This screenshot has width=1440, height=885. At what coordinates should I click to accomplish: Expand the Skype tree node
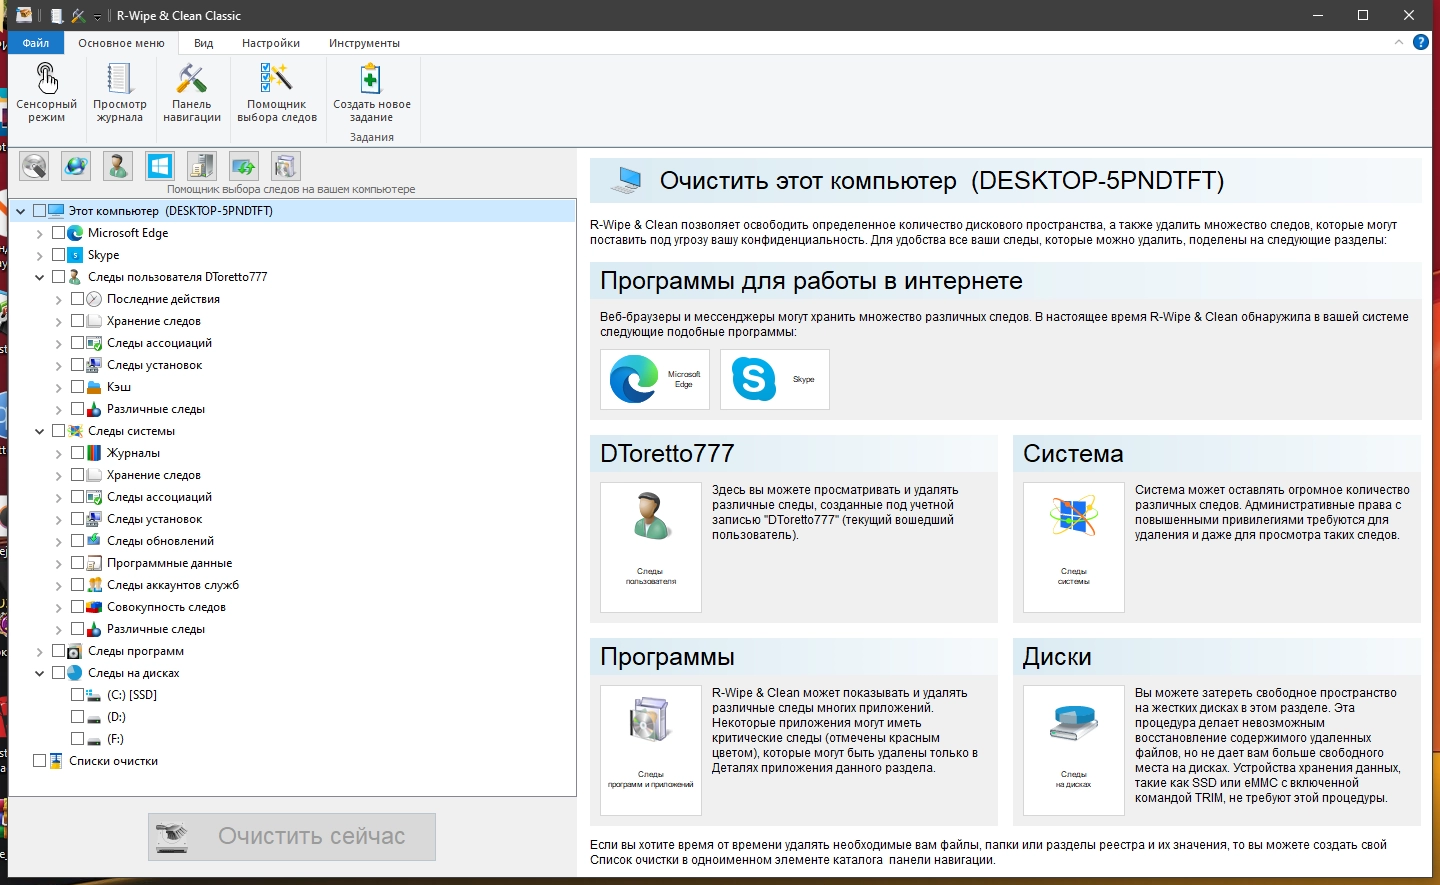click(x=40, y=255)
